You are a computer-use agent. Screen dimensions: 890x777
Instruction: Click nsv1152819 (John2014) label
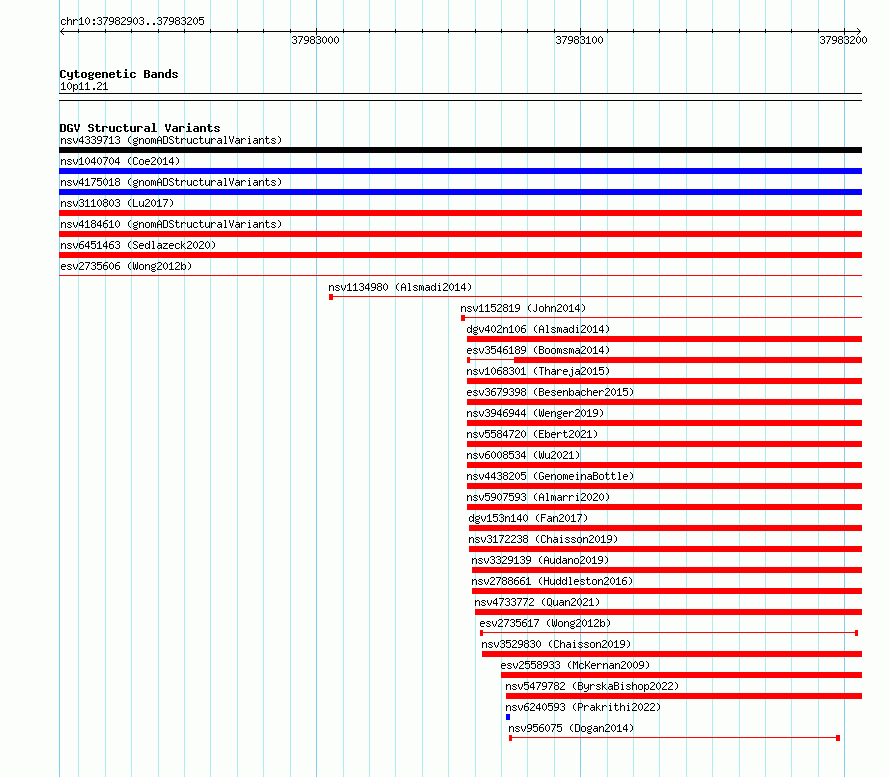523,308
